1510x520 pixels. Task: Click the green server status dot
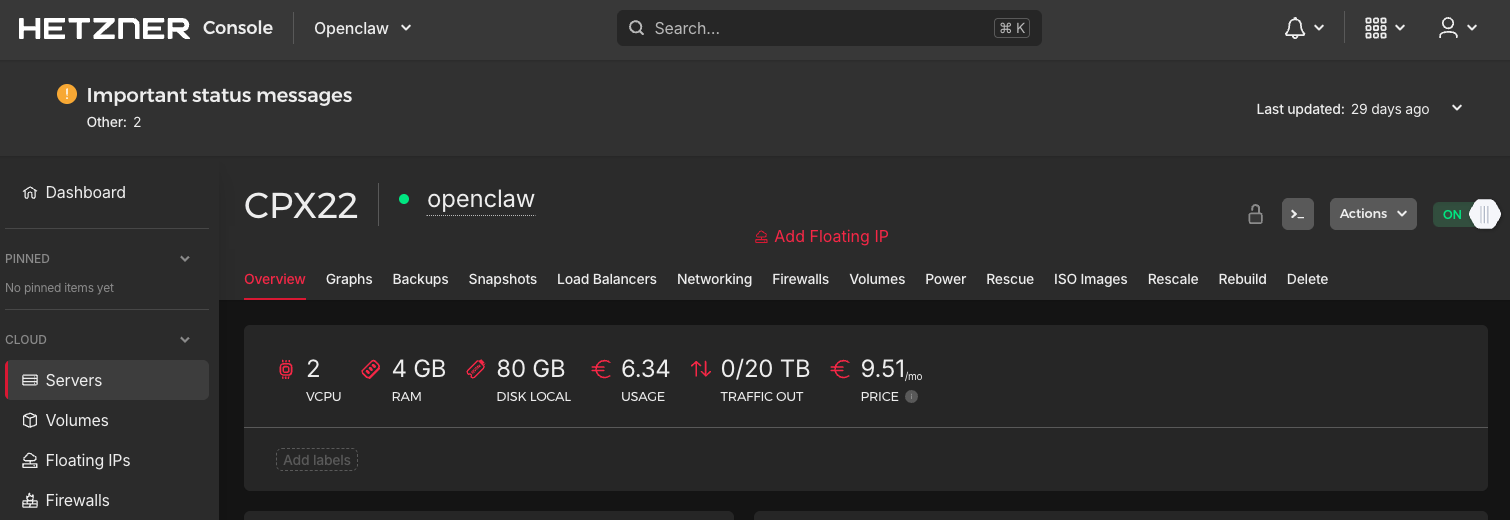point(404,199)
